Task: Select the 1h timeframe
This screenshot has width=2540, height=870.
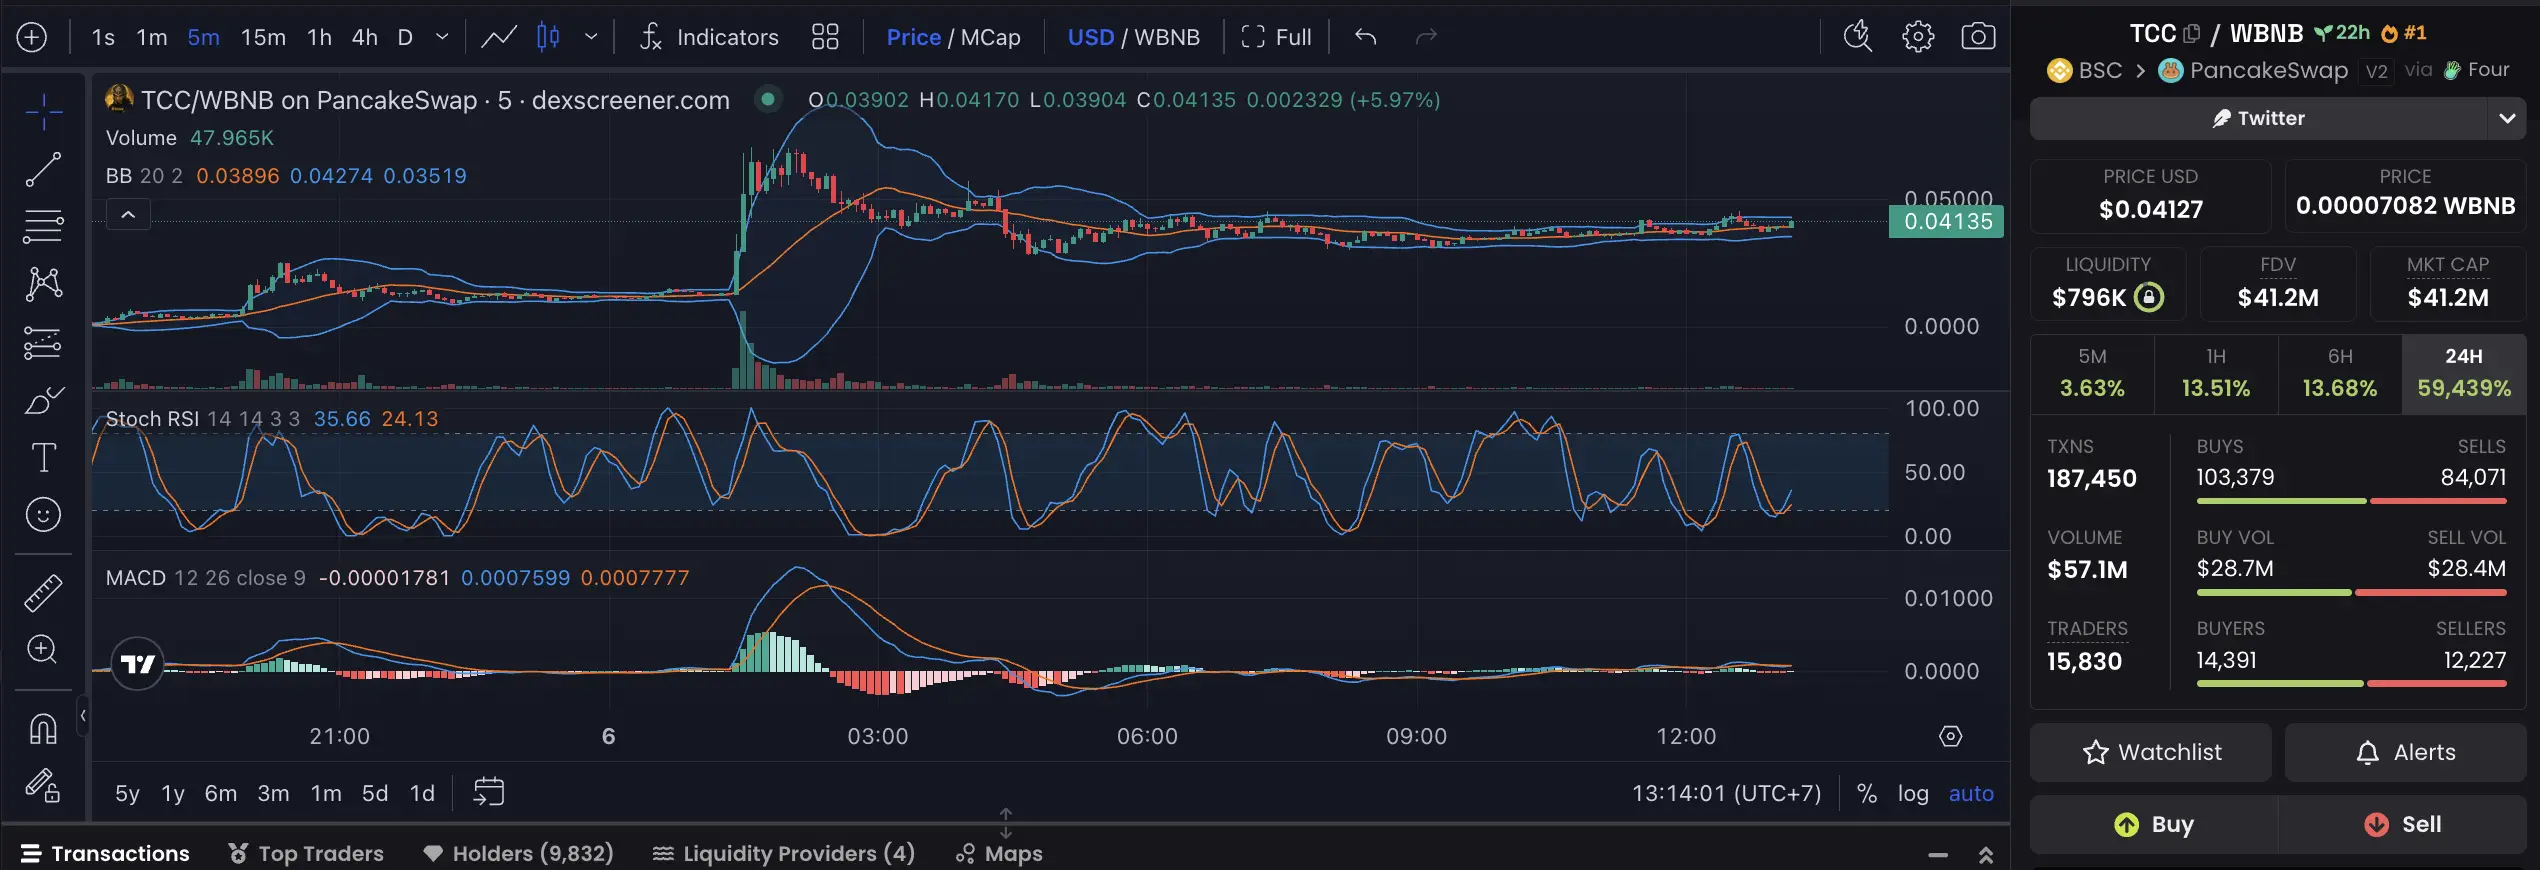Action: [x=319, y=37]
